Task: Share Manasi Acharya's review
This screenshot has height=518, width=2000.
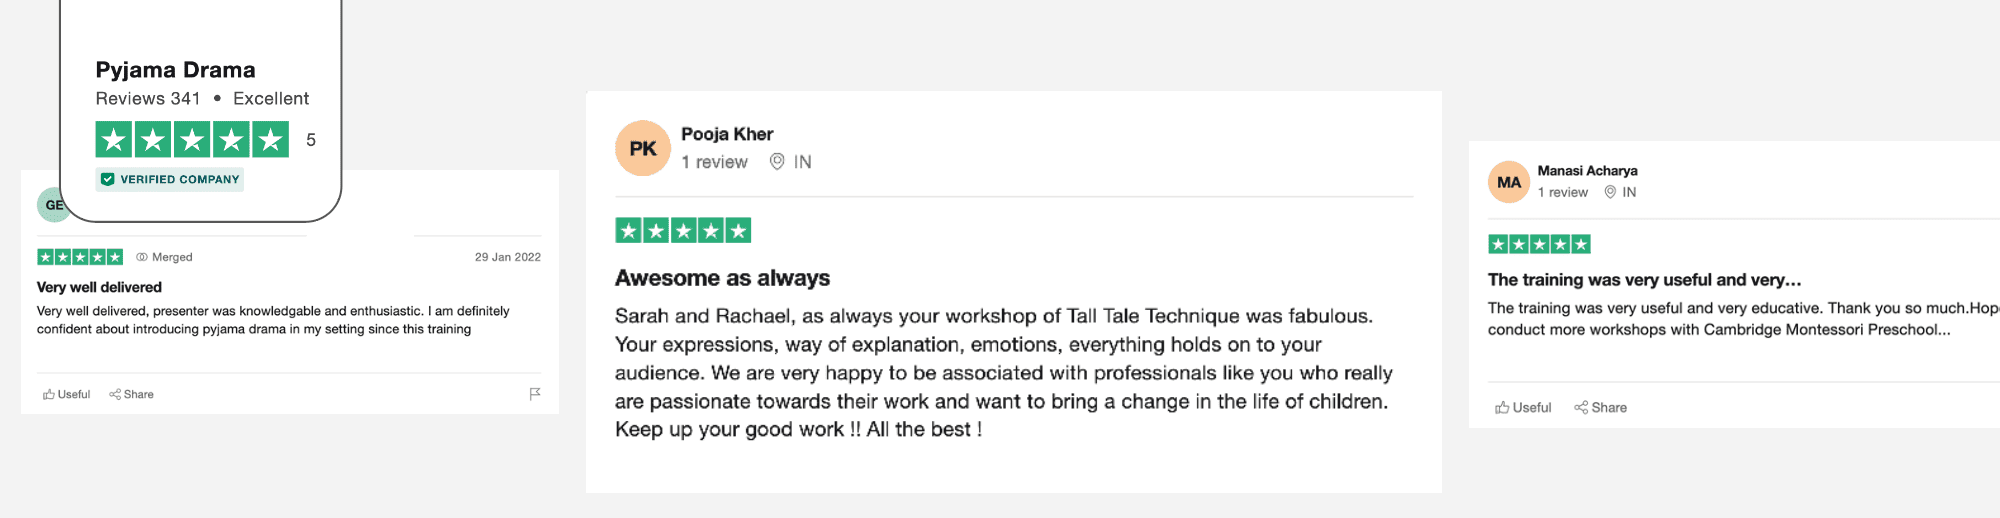Action: [1600, 407]
